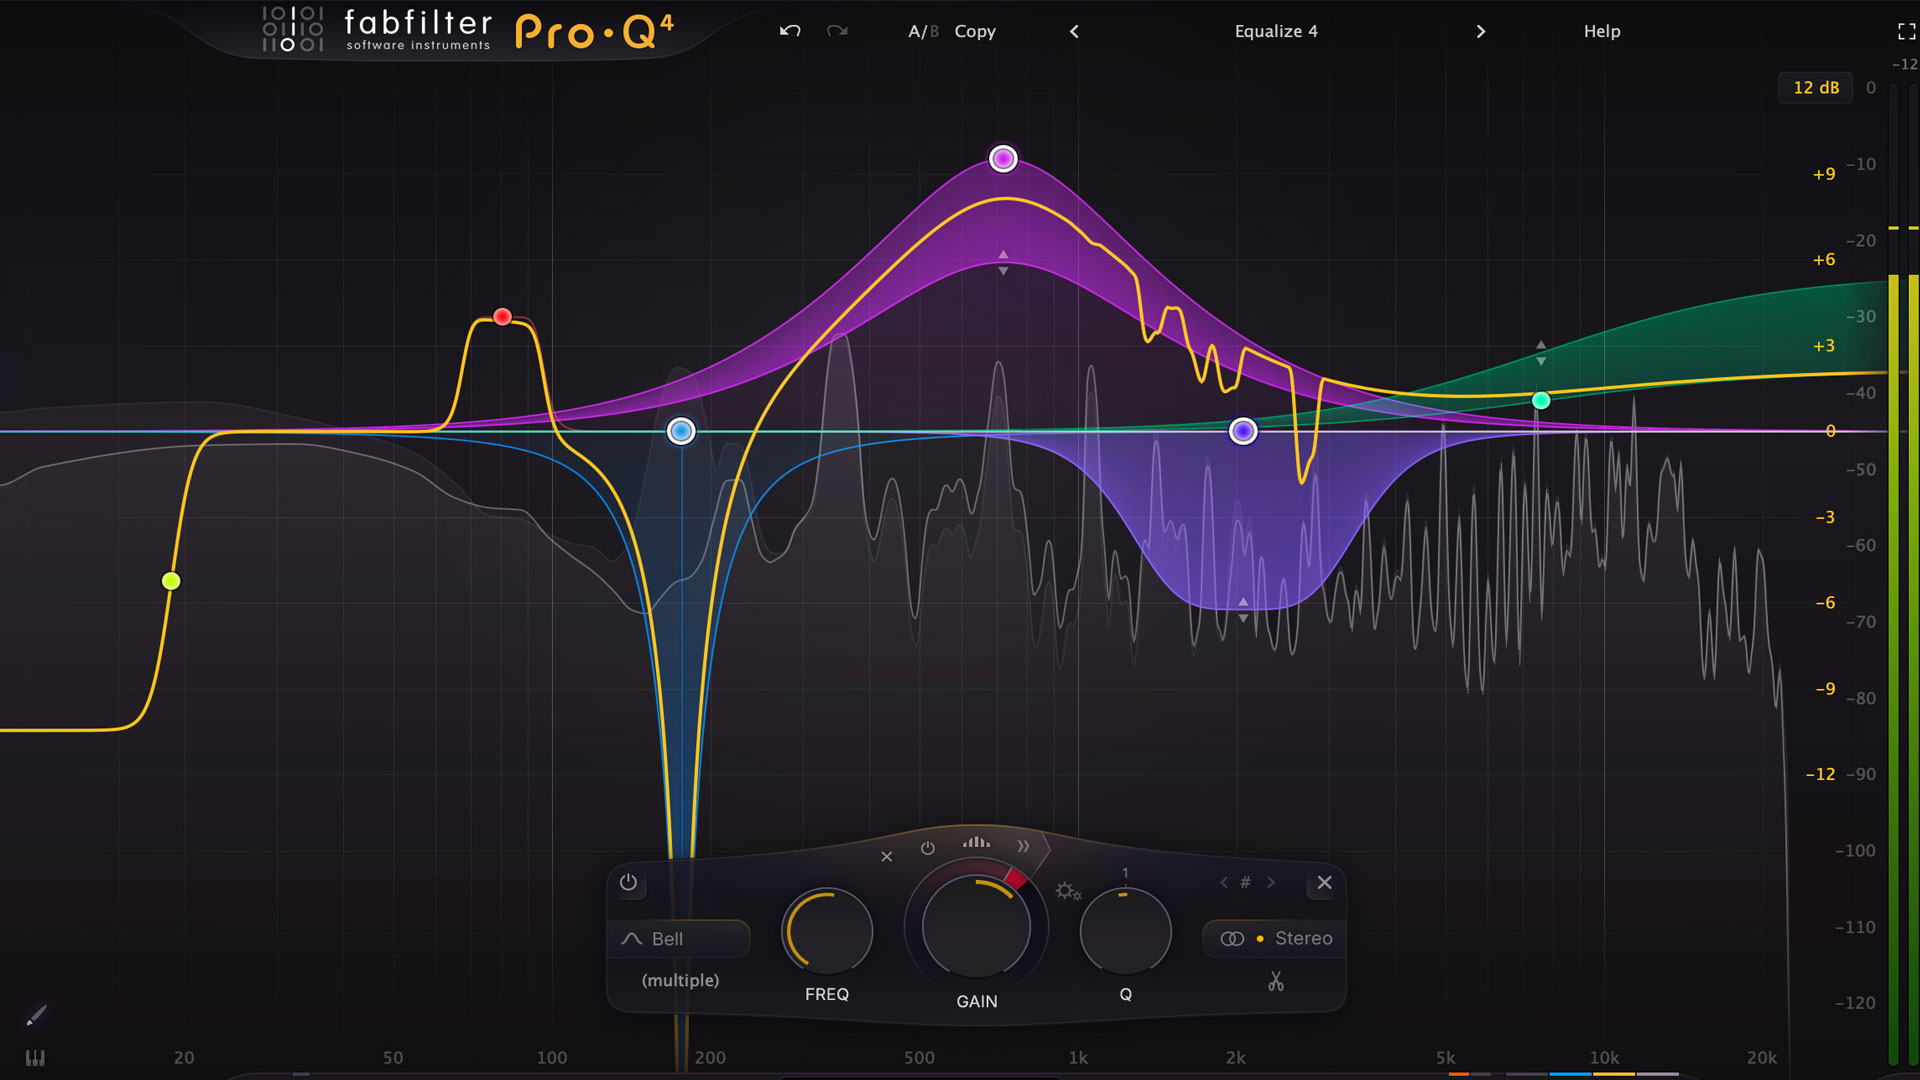Click the scissors split band icon
The width and height of the screenshot is (1920, 1080).
(1275, 981)
